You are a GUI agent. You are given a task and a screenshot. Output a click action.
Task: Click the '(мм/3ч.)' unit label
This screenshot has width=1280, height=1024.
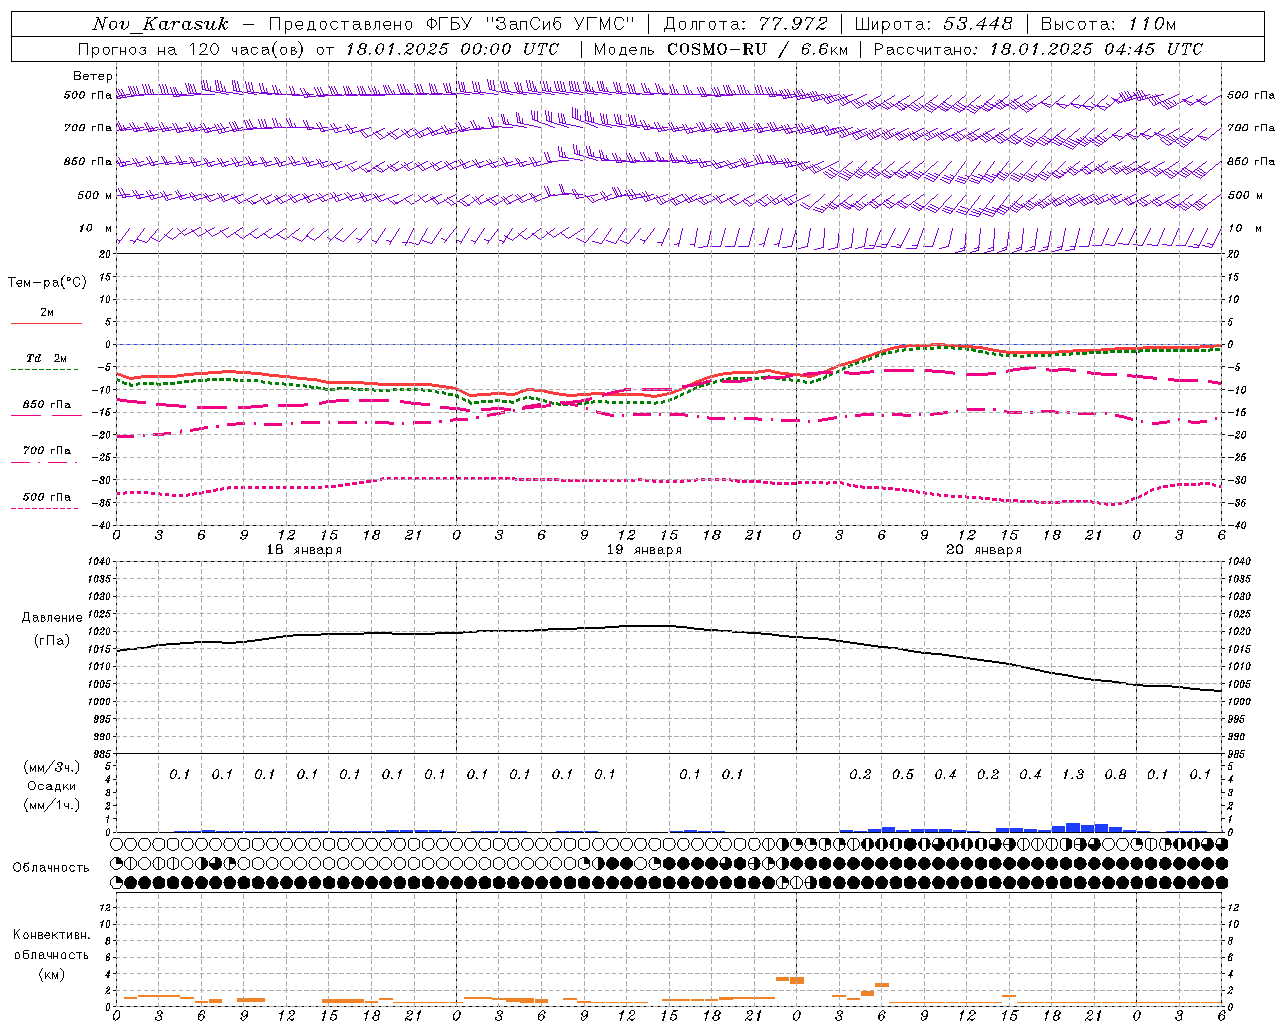pos(52,767)
